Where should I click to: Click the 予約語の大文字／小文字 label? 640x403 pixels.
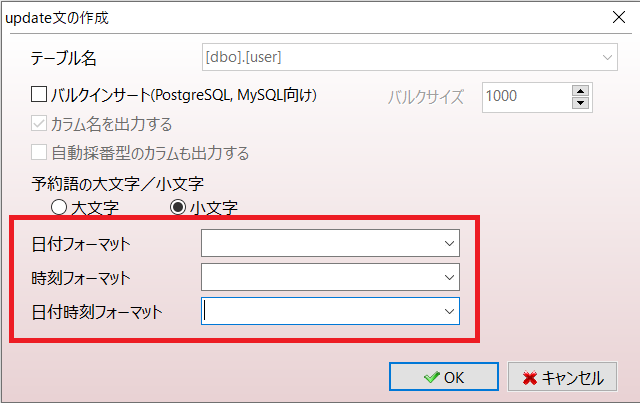coord(118,184)
